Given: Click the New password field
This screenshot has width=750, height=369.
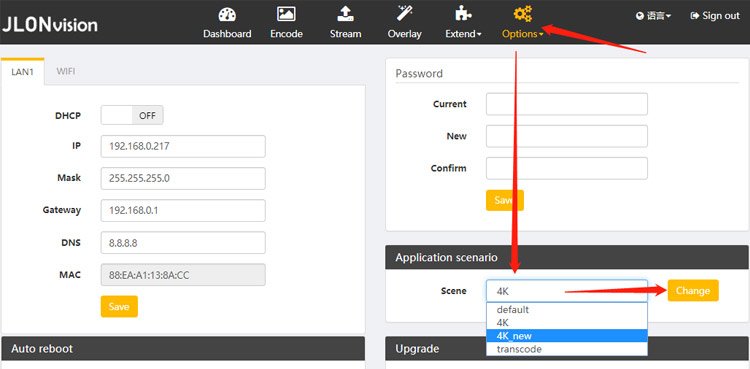Looking at the screenshot, I should pos(567,136).
